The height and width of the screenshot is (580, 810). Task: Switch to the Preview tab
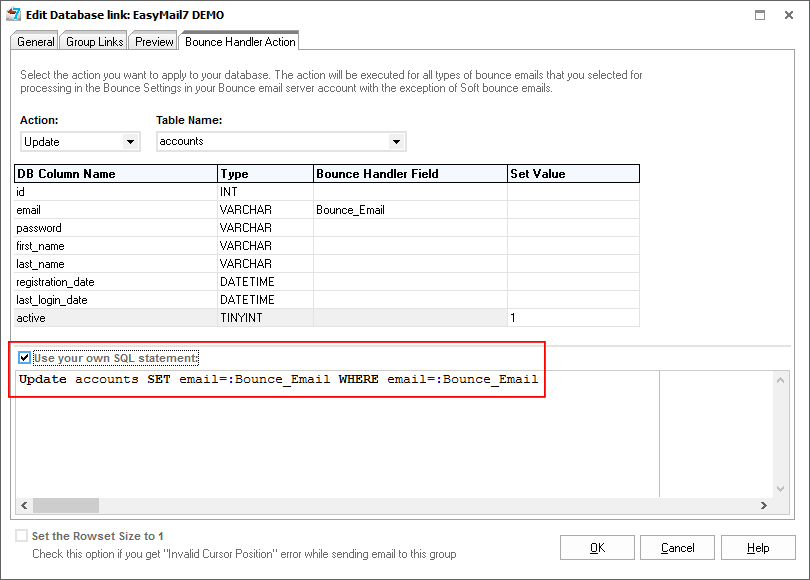154,42
